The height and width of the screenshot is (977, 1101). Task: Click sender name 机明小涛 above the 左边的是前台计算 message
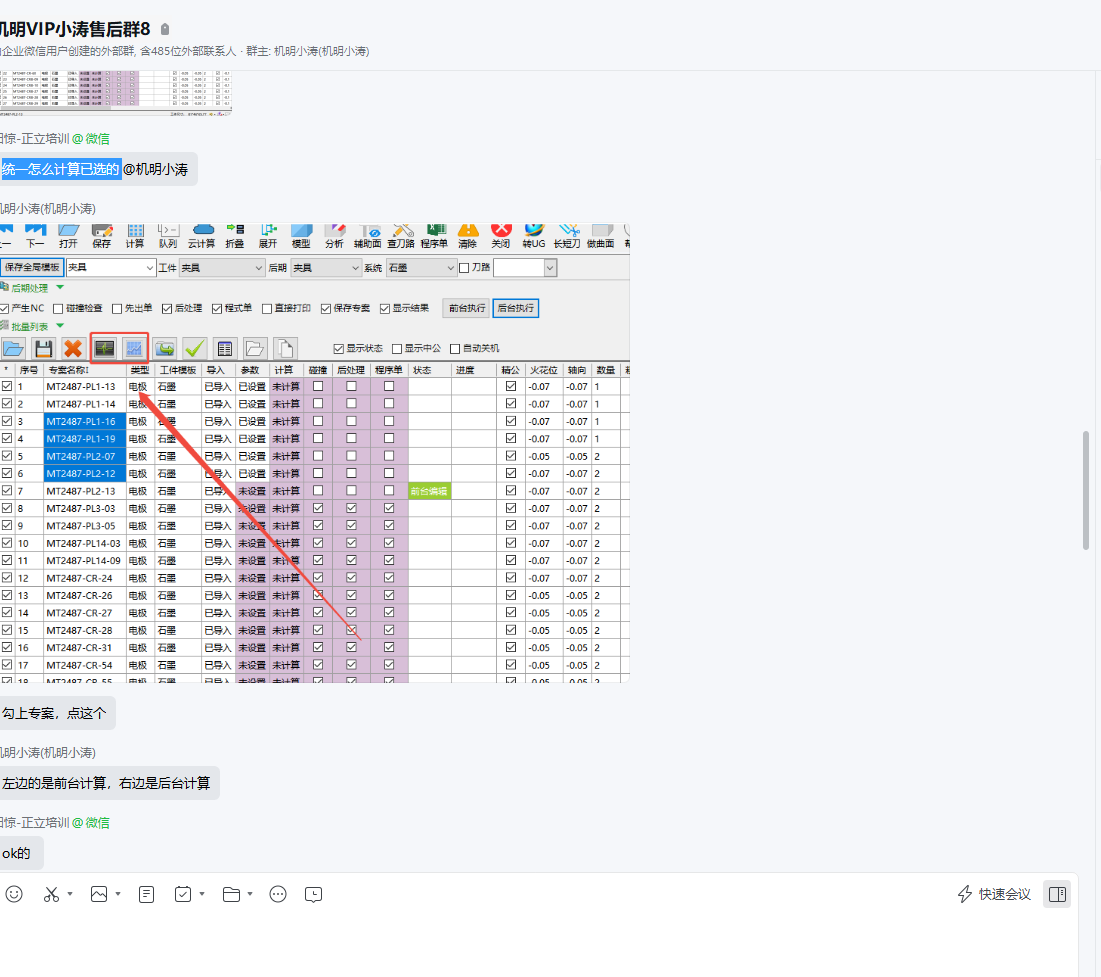click(48, 752)
